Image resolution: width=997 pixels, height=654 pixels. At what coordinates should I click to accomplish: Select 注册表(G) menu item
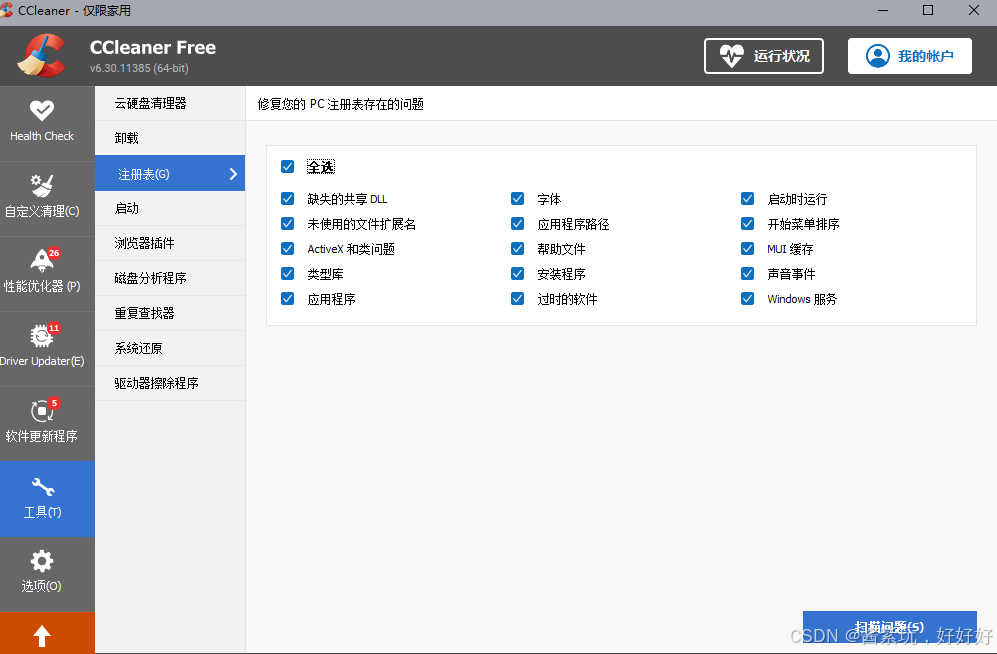pyautogui.click(x=170, y=174)
